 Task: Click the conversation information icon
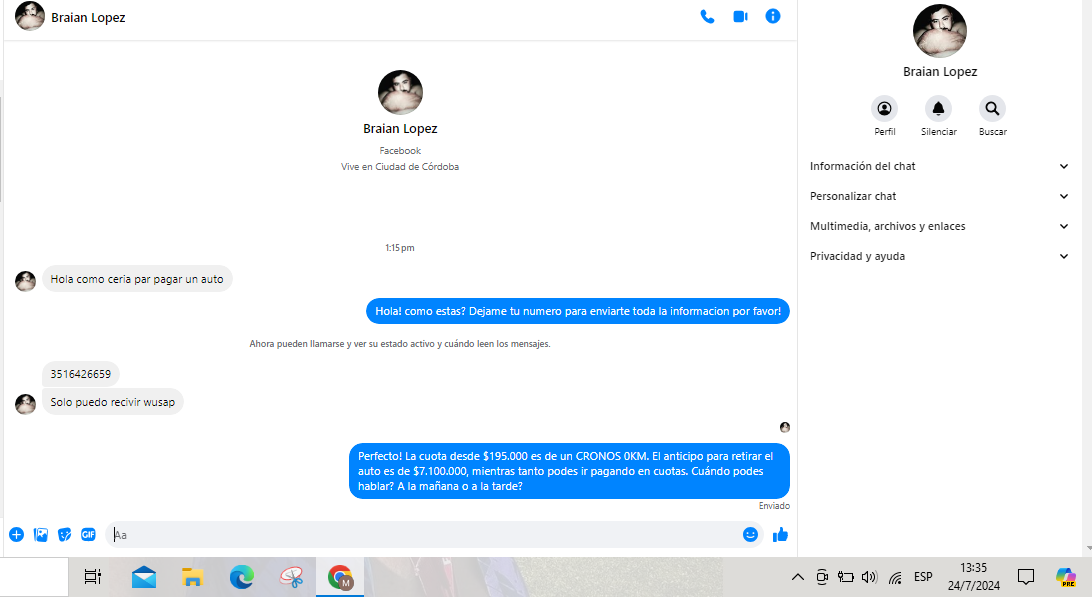tap(772, 16)
